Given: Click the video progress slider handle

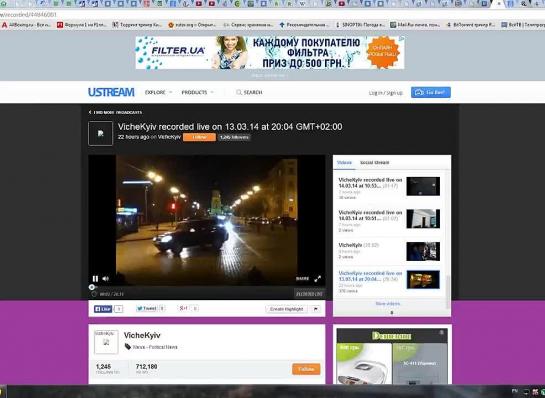Looking at the screenshot, I should tap(91, 287).
